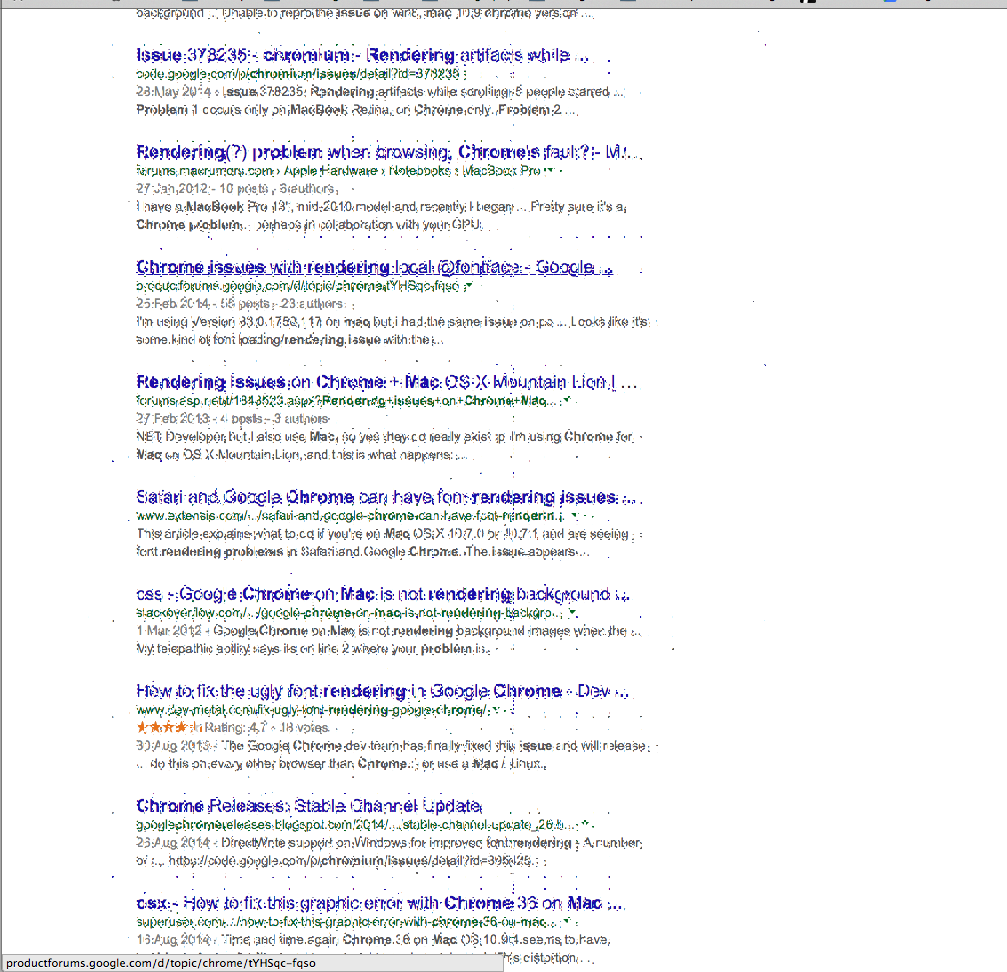Expand dropdown arrow beside googlechromereleases.blogspot.com URL

click(586, 824)
